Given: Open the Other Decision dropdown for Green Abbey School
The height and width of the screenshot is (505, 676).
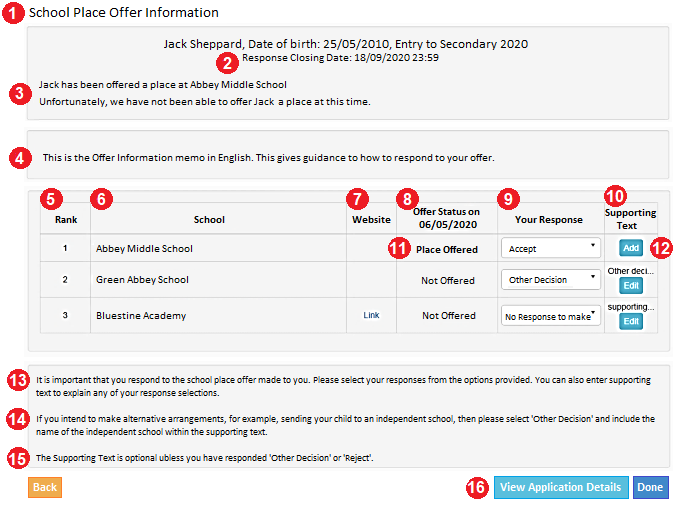Looking at the screenshot, I should [x=551, y=279].
